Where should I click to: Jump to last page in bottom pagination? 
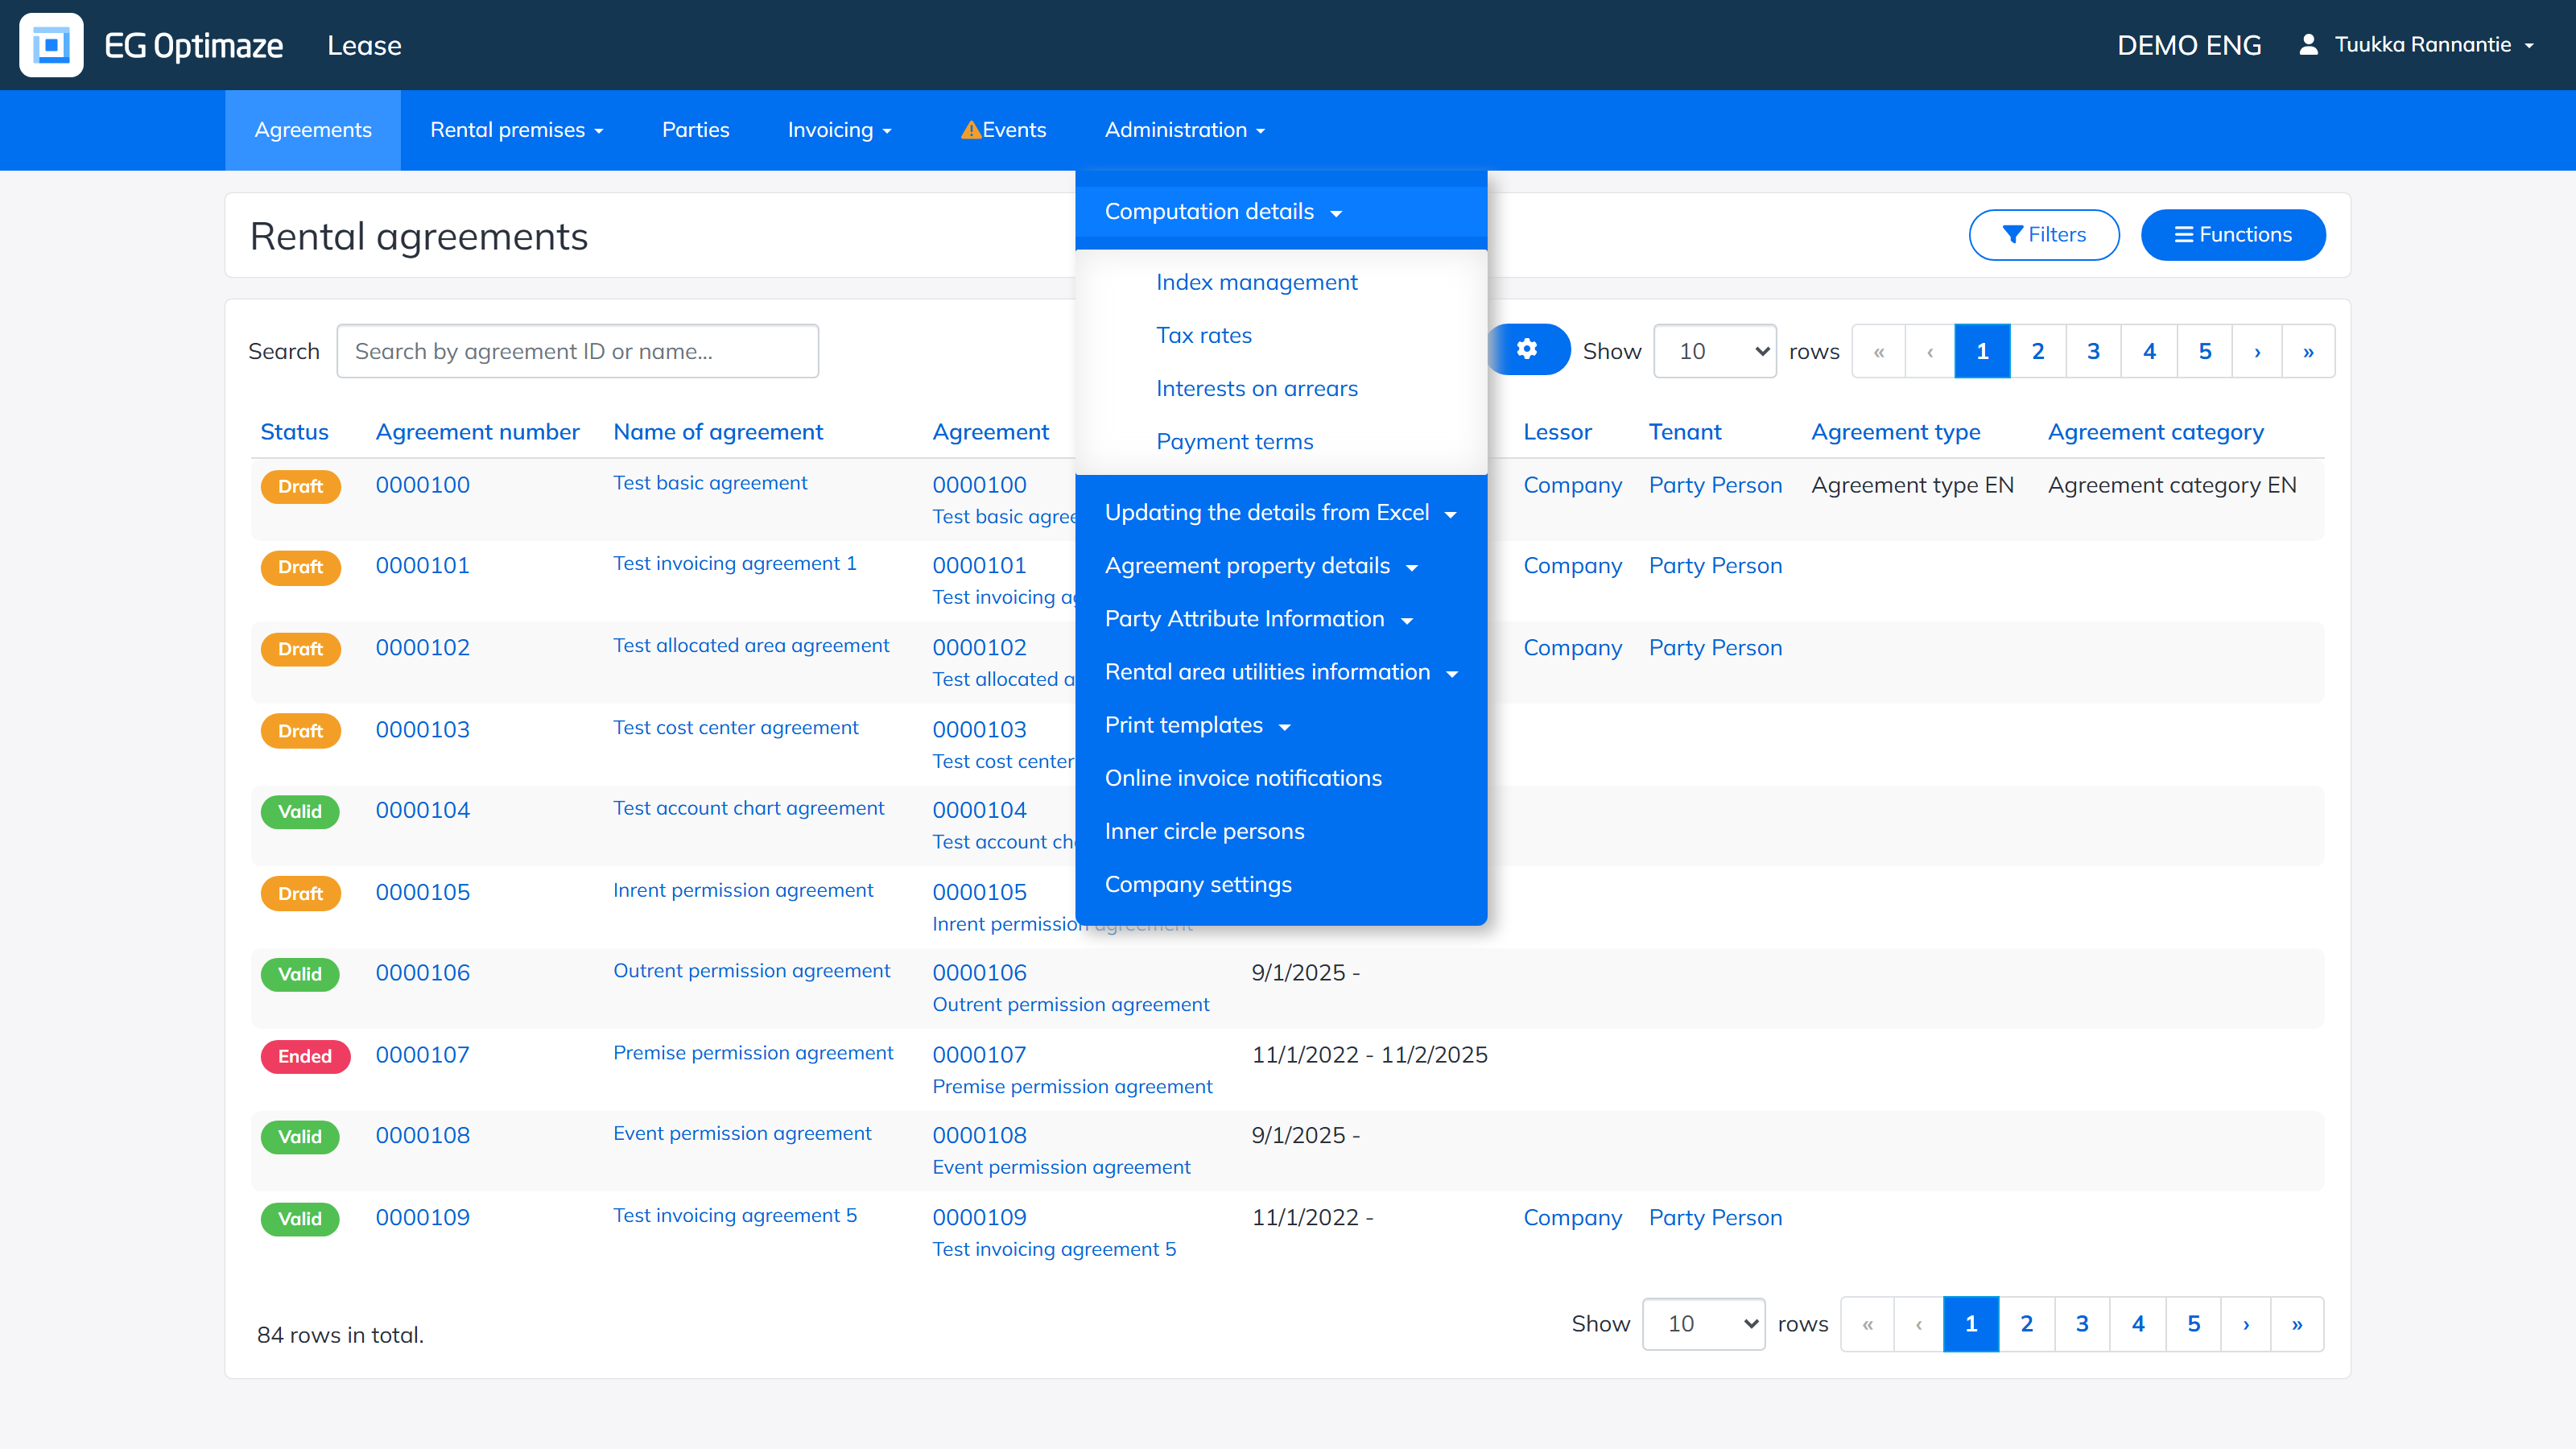pyautogui.click(x=2297, y=1324)
